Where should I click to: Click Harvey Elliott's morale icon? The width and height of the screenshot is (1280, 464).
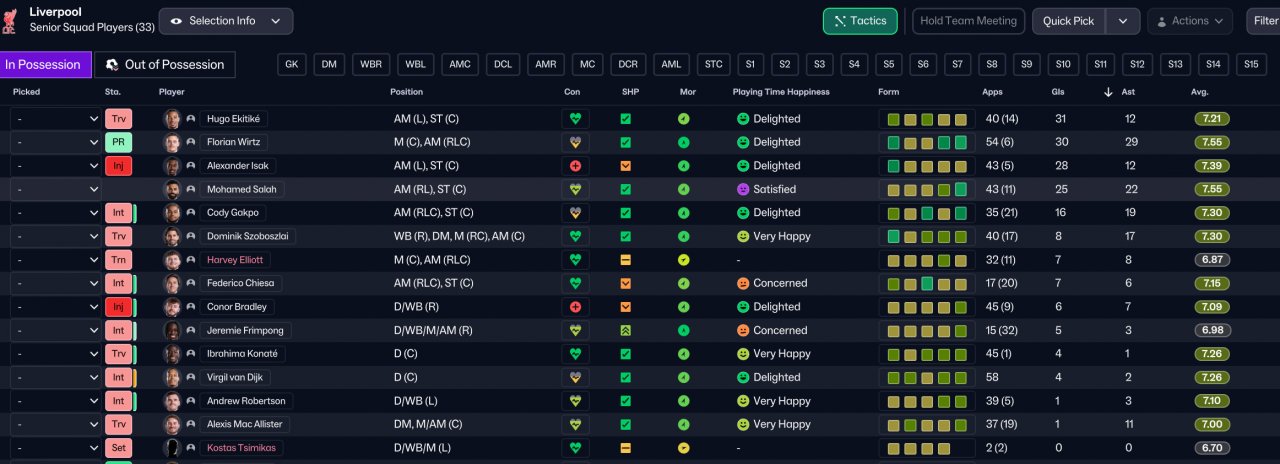pyautogui.click(x=684, y=260)
